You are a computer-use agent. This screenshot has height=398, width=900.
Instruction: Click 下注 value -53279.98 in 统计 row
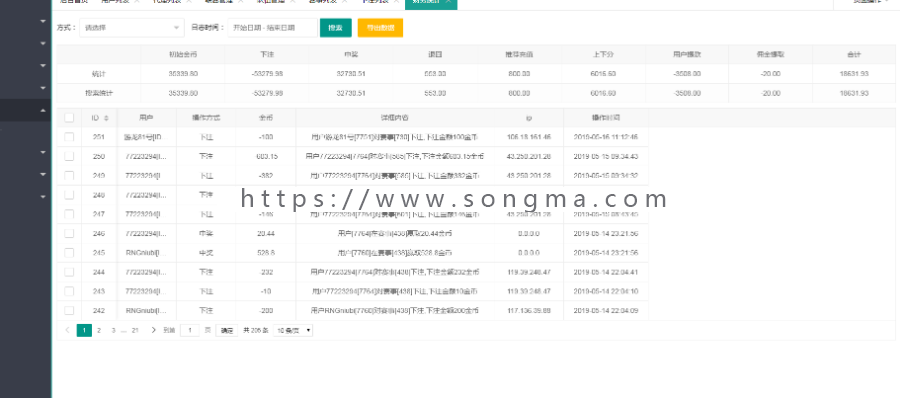[267, 74]
